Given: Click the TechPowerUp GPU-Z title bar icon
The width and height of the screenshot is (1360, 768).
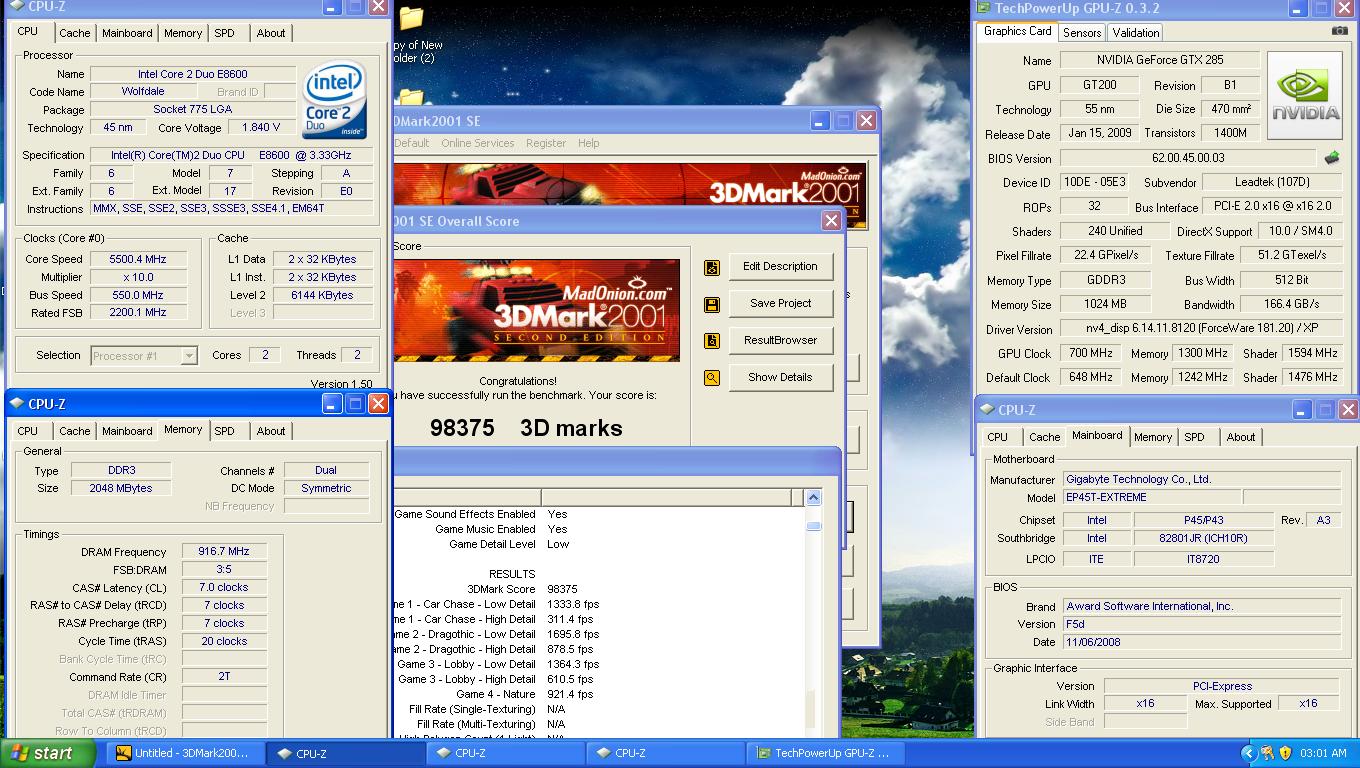Looking at the screenshot, I should click(984, 8).
